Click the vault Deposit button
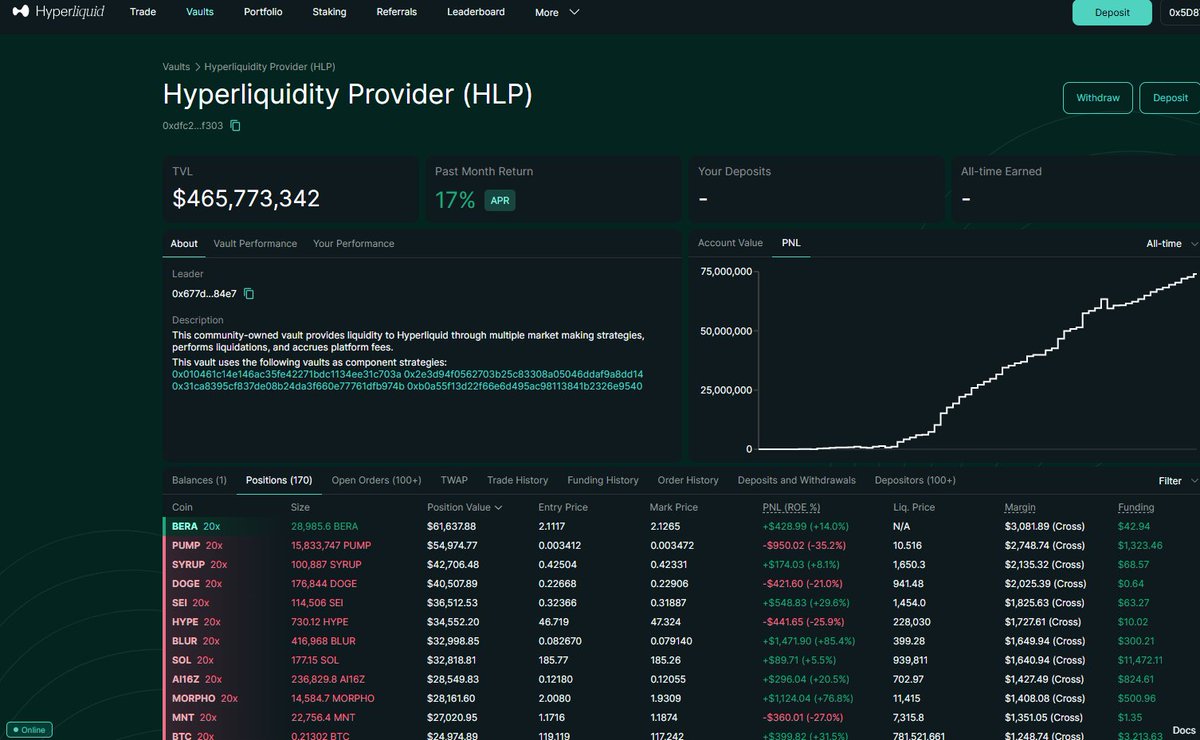This screenshot has width=1200, height=740. (1170, 98)
